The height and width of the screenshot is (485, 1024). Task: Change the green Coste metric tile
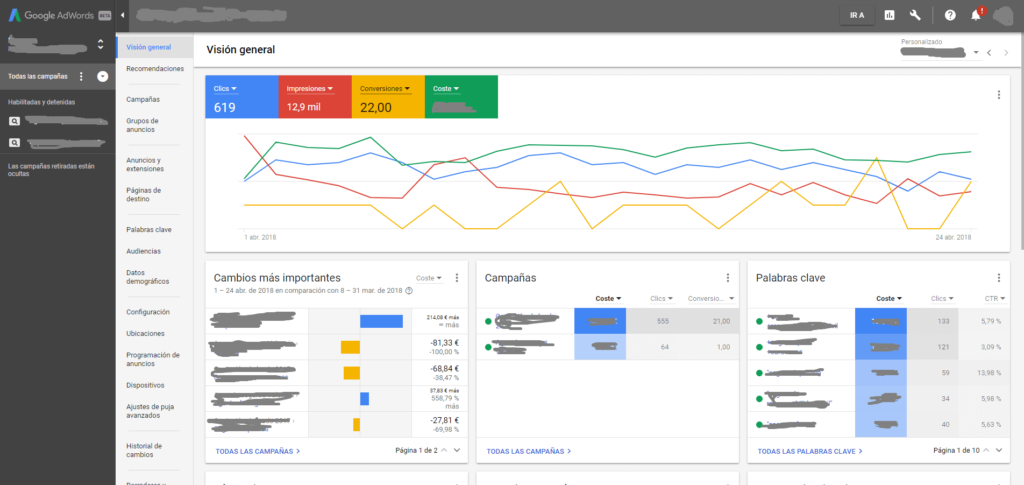[461, 97]
